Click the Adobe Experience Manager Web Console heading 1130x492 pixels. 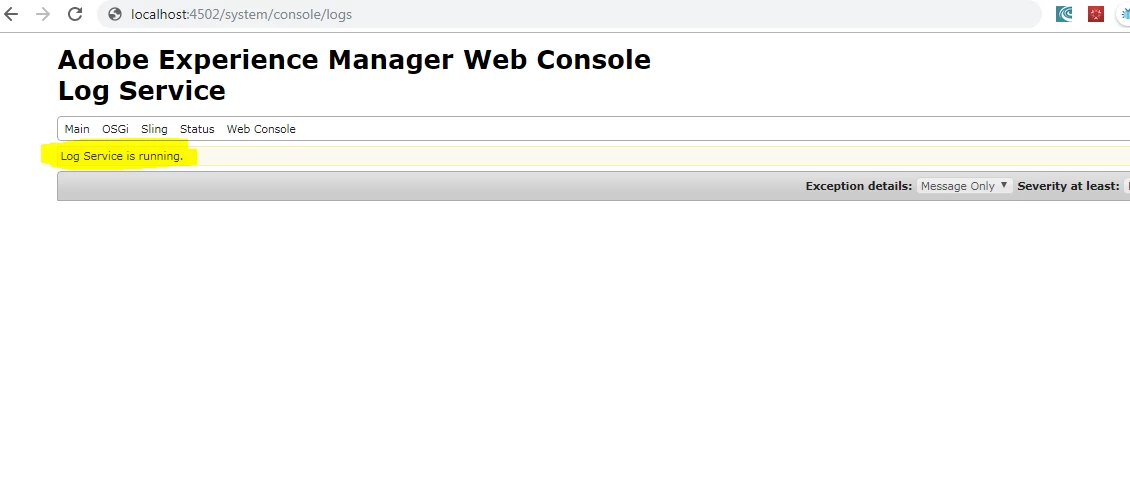click(x=354, y=60)
